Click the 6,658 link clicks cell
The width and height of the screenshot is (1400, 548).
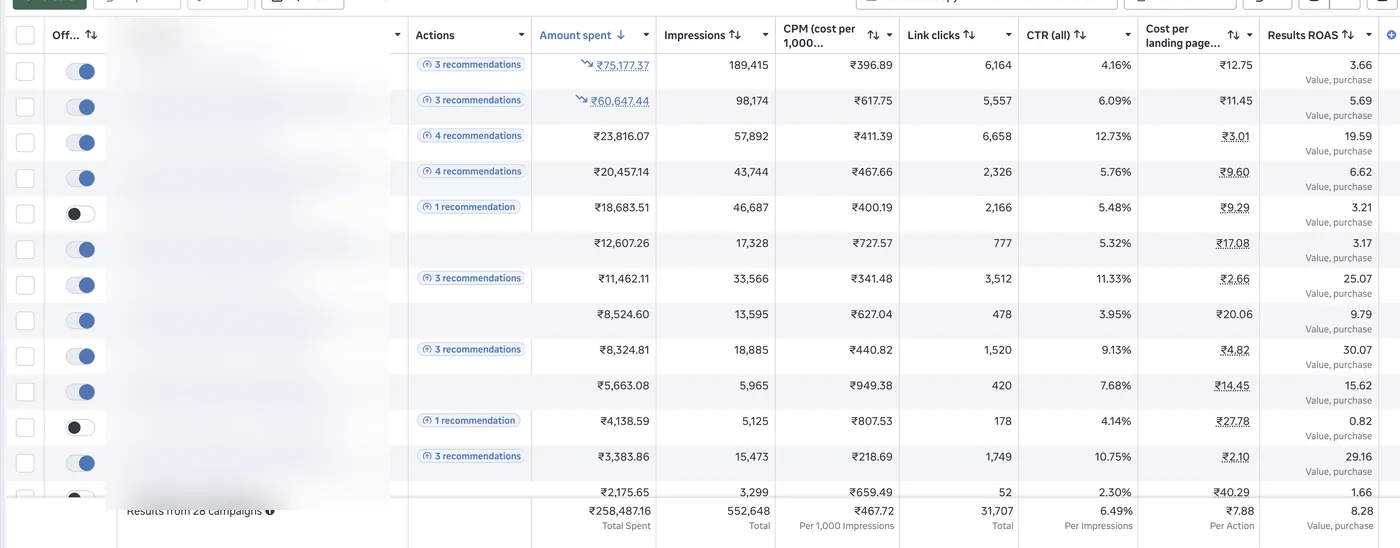[x=997, y=136]
